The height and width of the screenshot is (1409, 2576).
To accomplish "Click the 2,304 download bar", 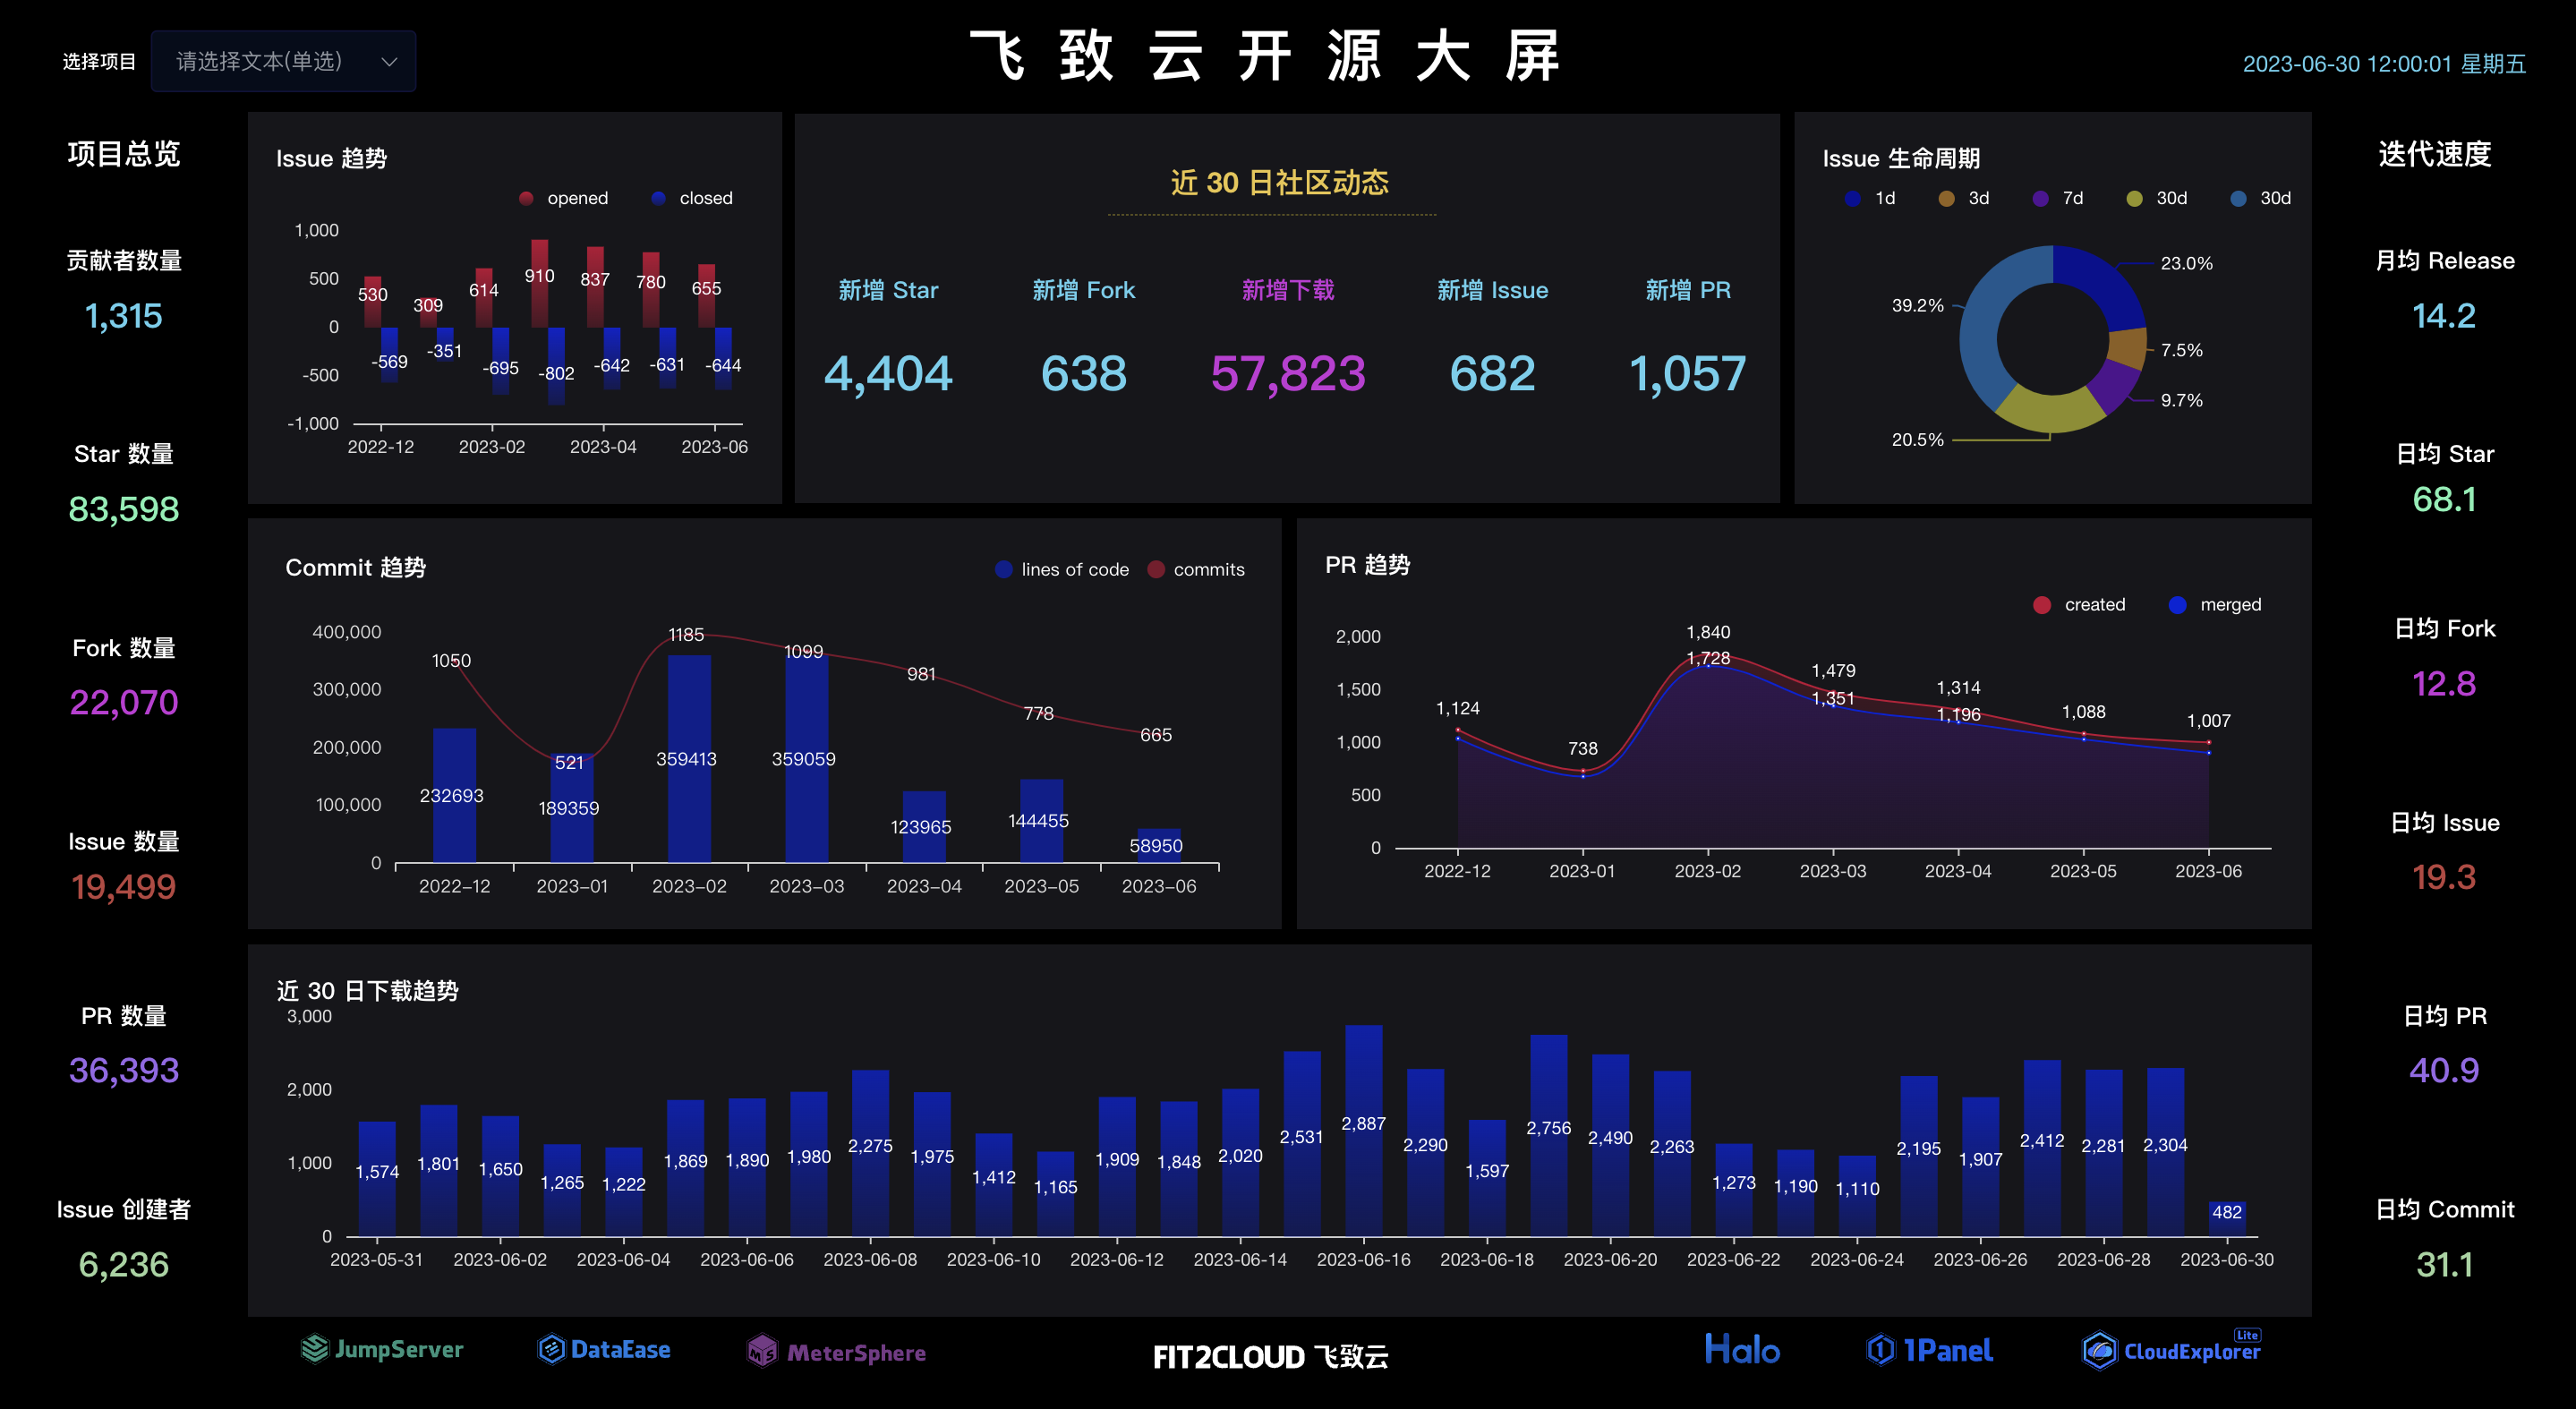I will (x=2165, y=1152).
